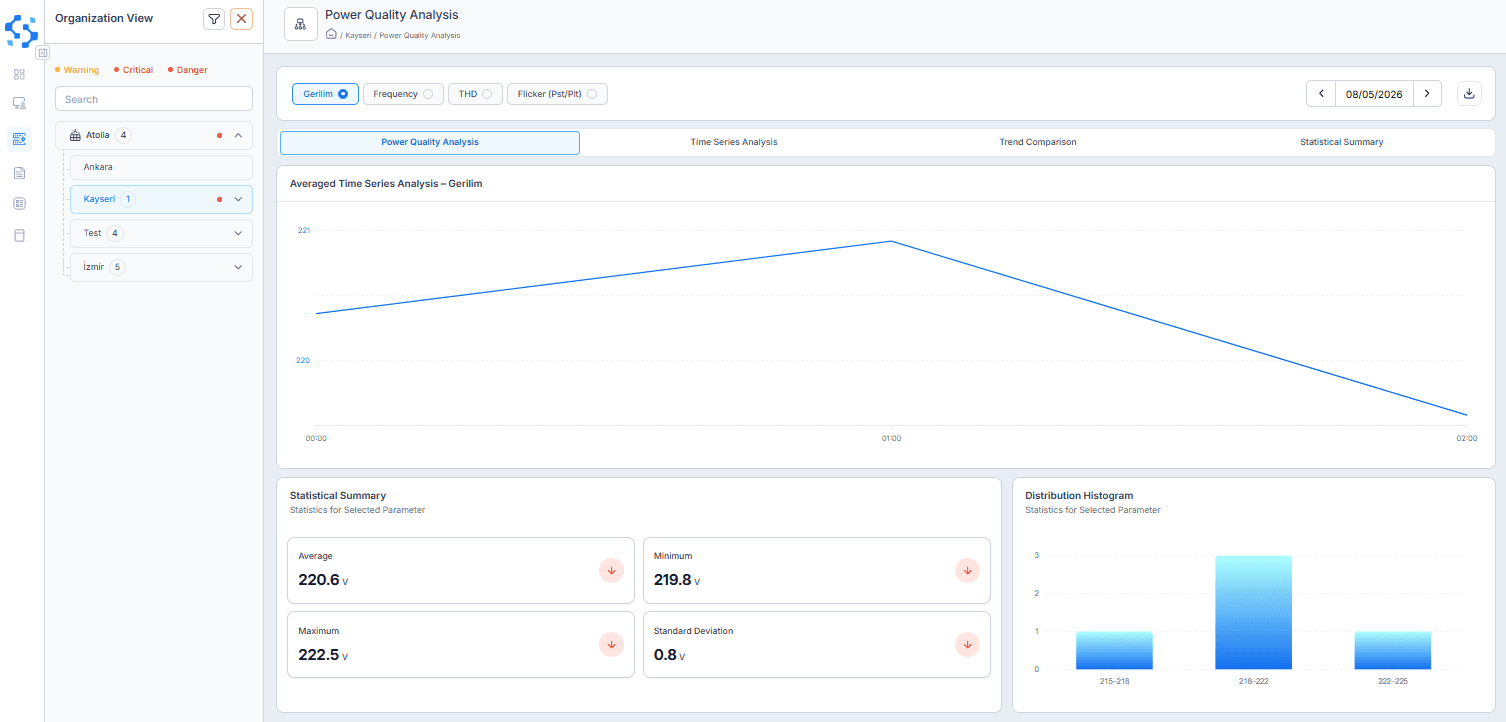Click the 222.5 maximum value

(x=319, y=655)
